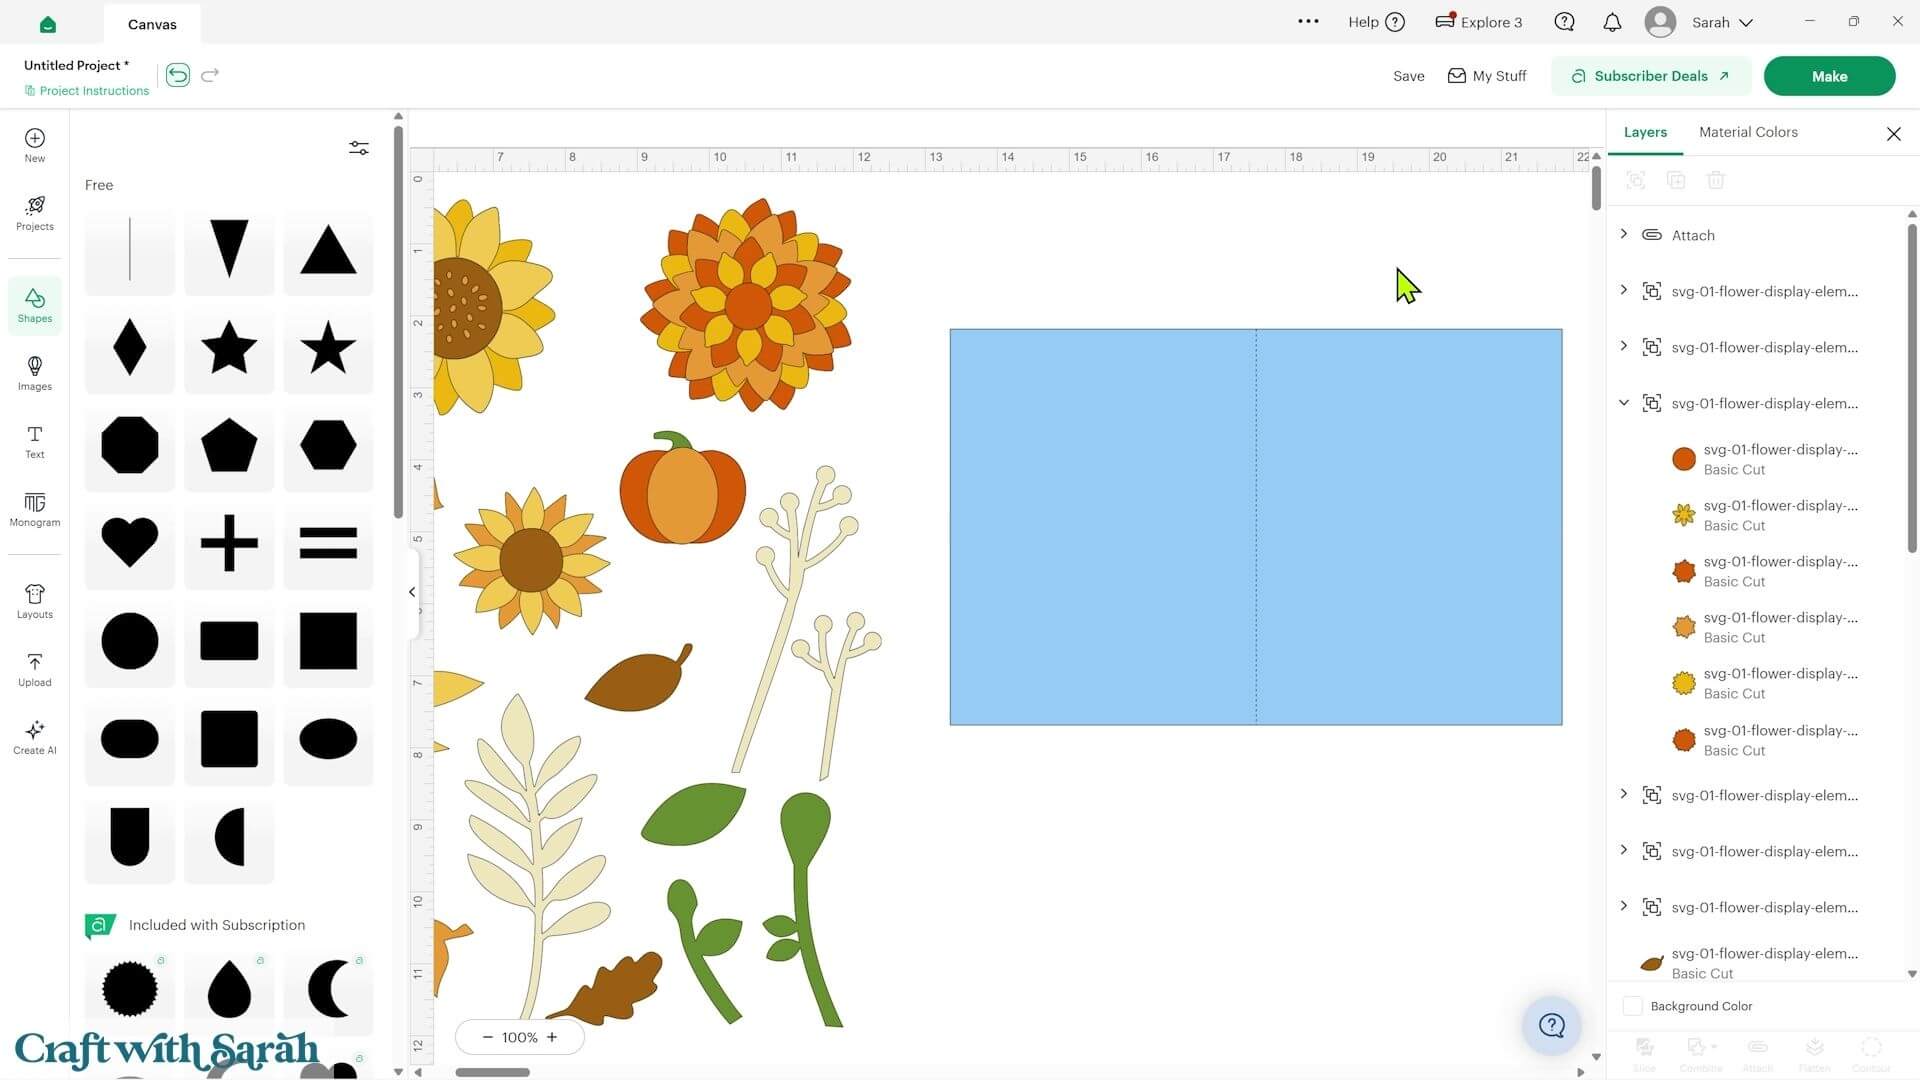Viewport: 1920px width, 1080px height.
Task: Open shapes filter settings icon
Action: pyautogui.click(x=359, y=148)
